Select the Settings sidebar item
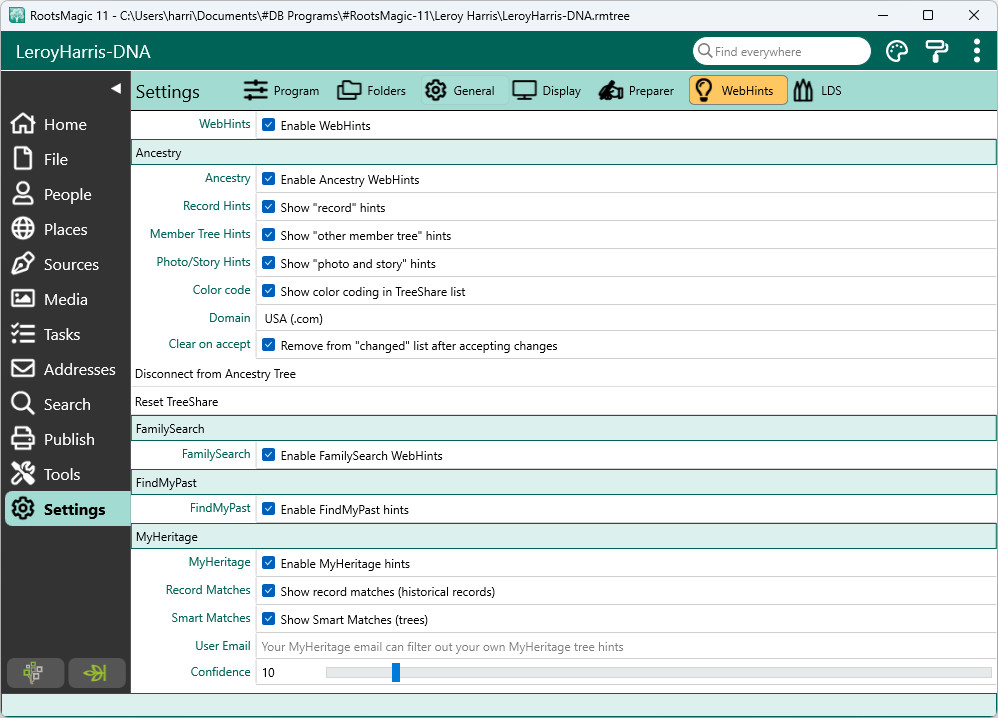The width and height of the screenshot is (998, 718). coord(67,509)
